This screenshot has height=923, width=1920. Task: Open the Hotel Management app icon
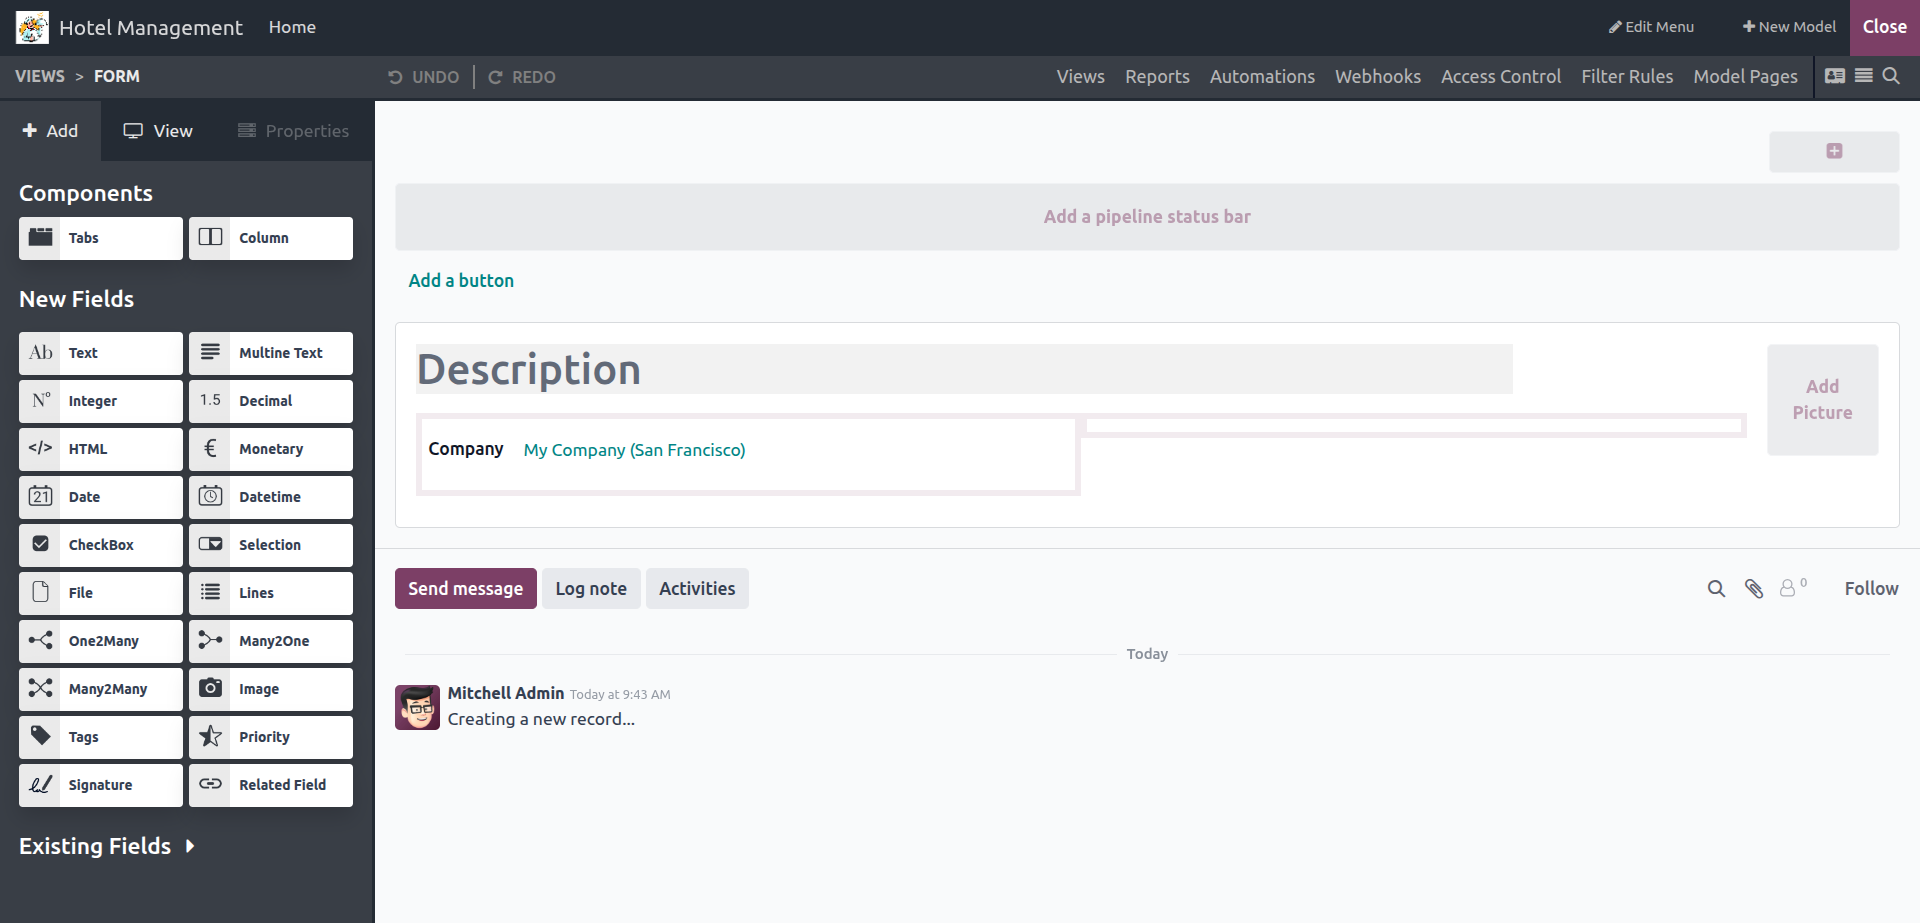coord(32,28)
